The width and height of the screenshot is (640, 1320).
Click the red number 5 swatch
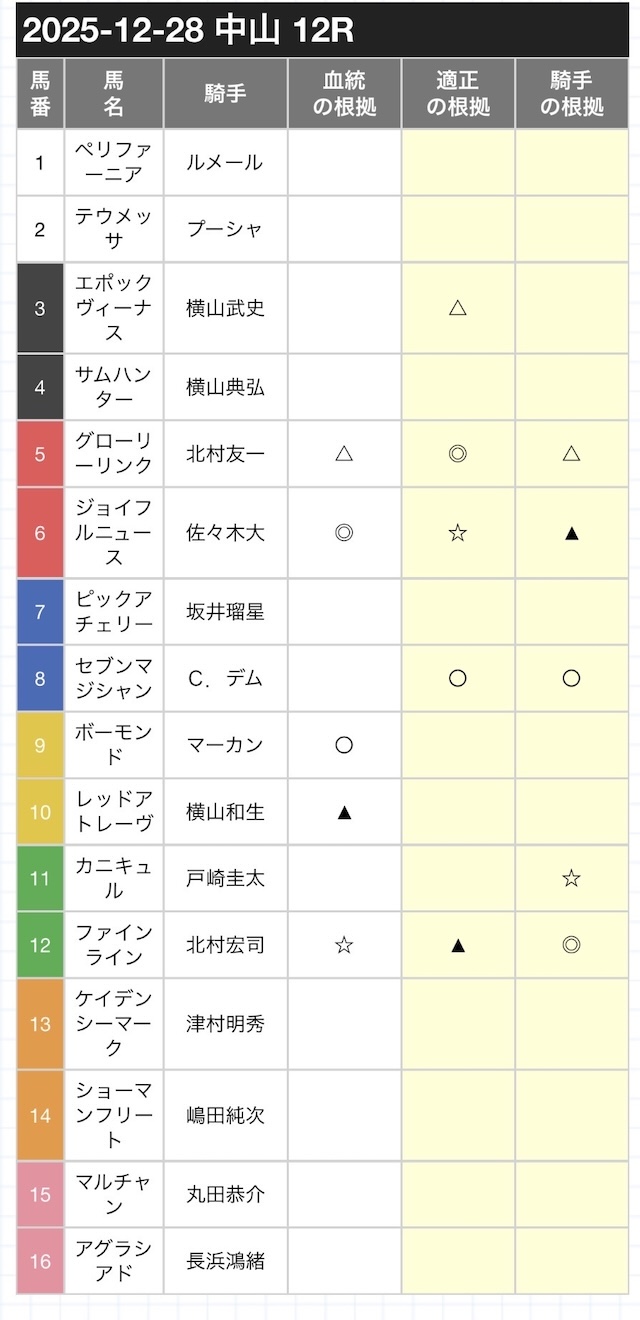[x=40, y=454]
